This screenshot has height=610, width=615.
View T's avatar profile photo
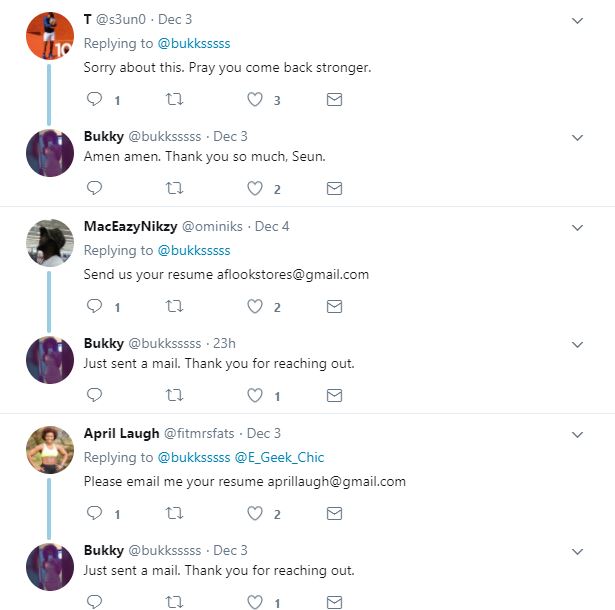pos(49,36)
